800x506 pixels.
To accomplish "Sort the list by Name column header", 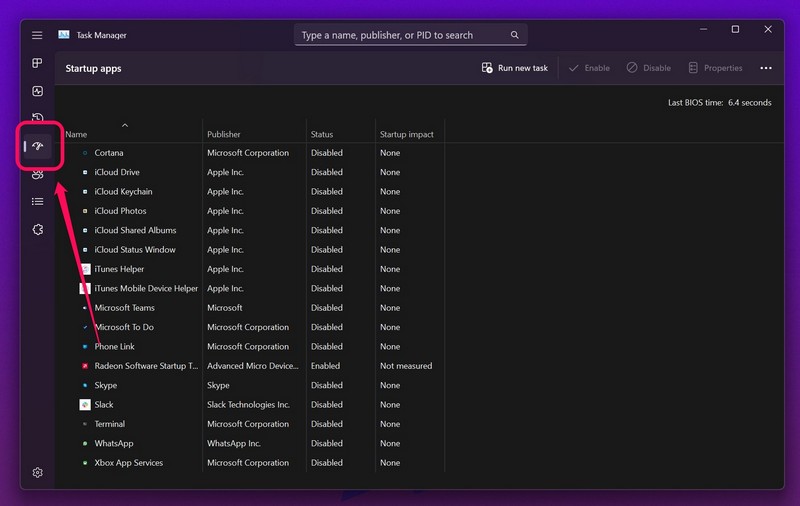I will point(76,134).
